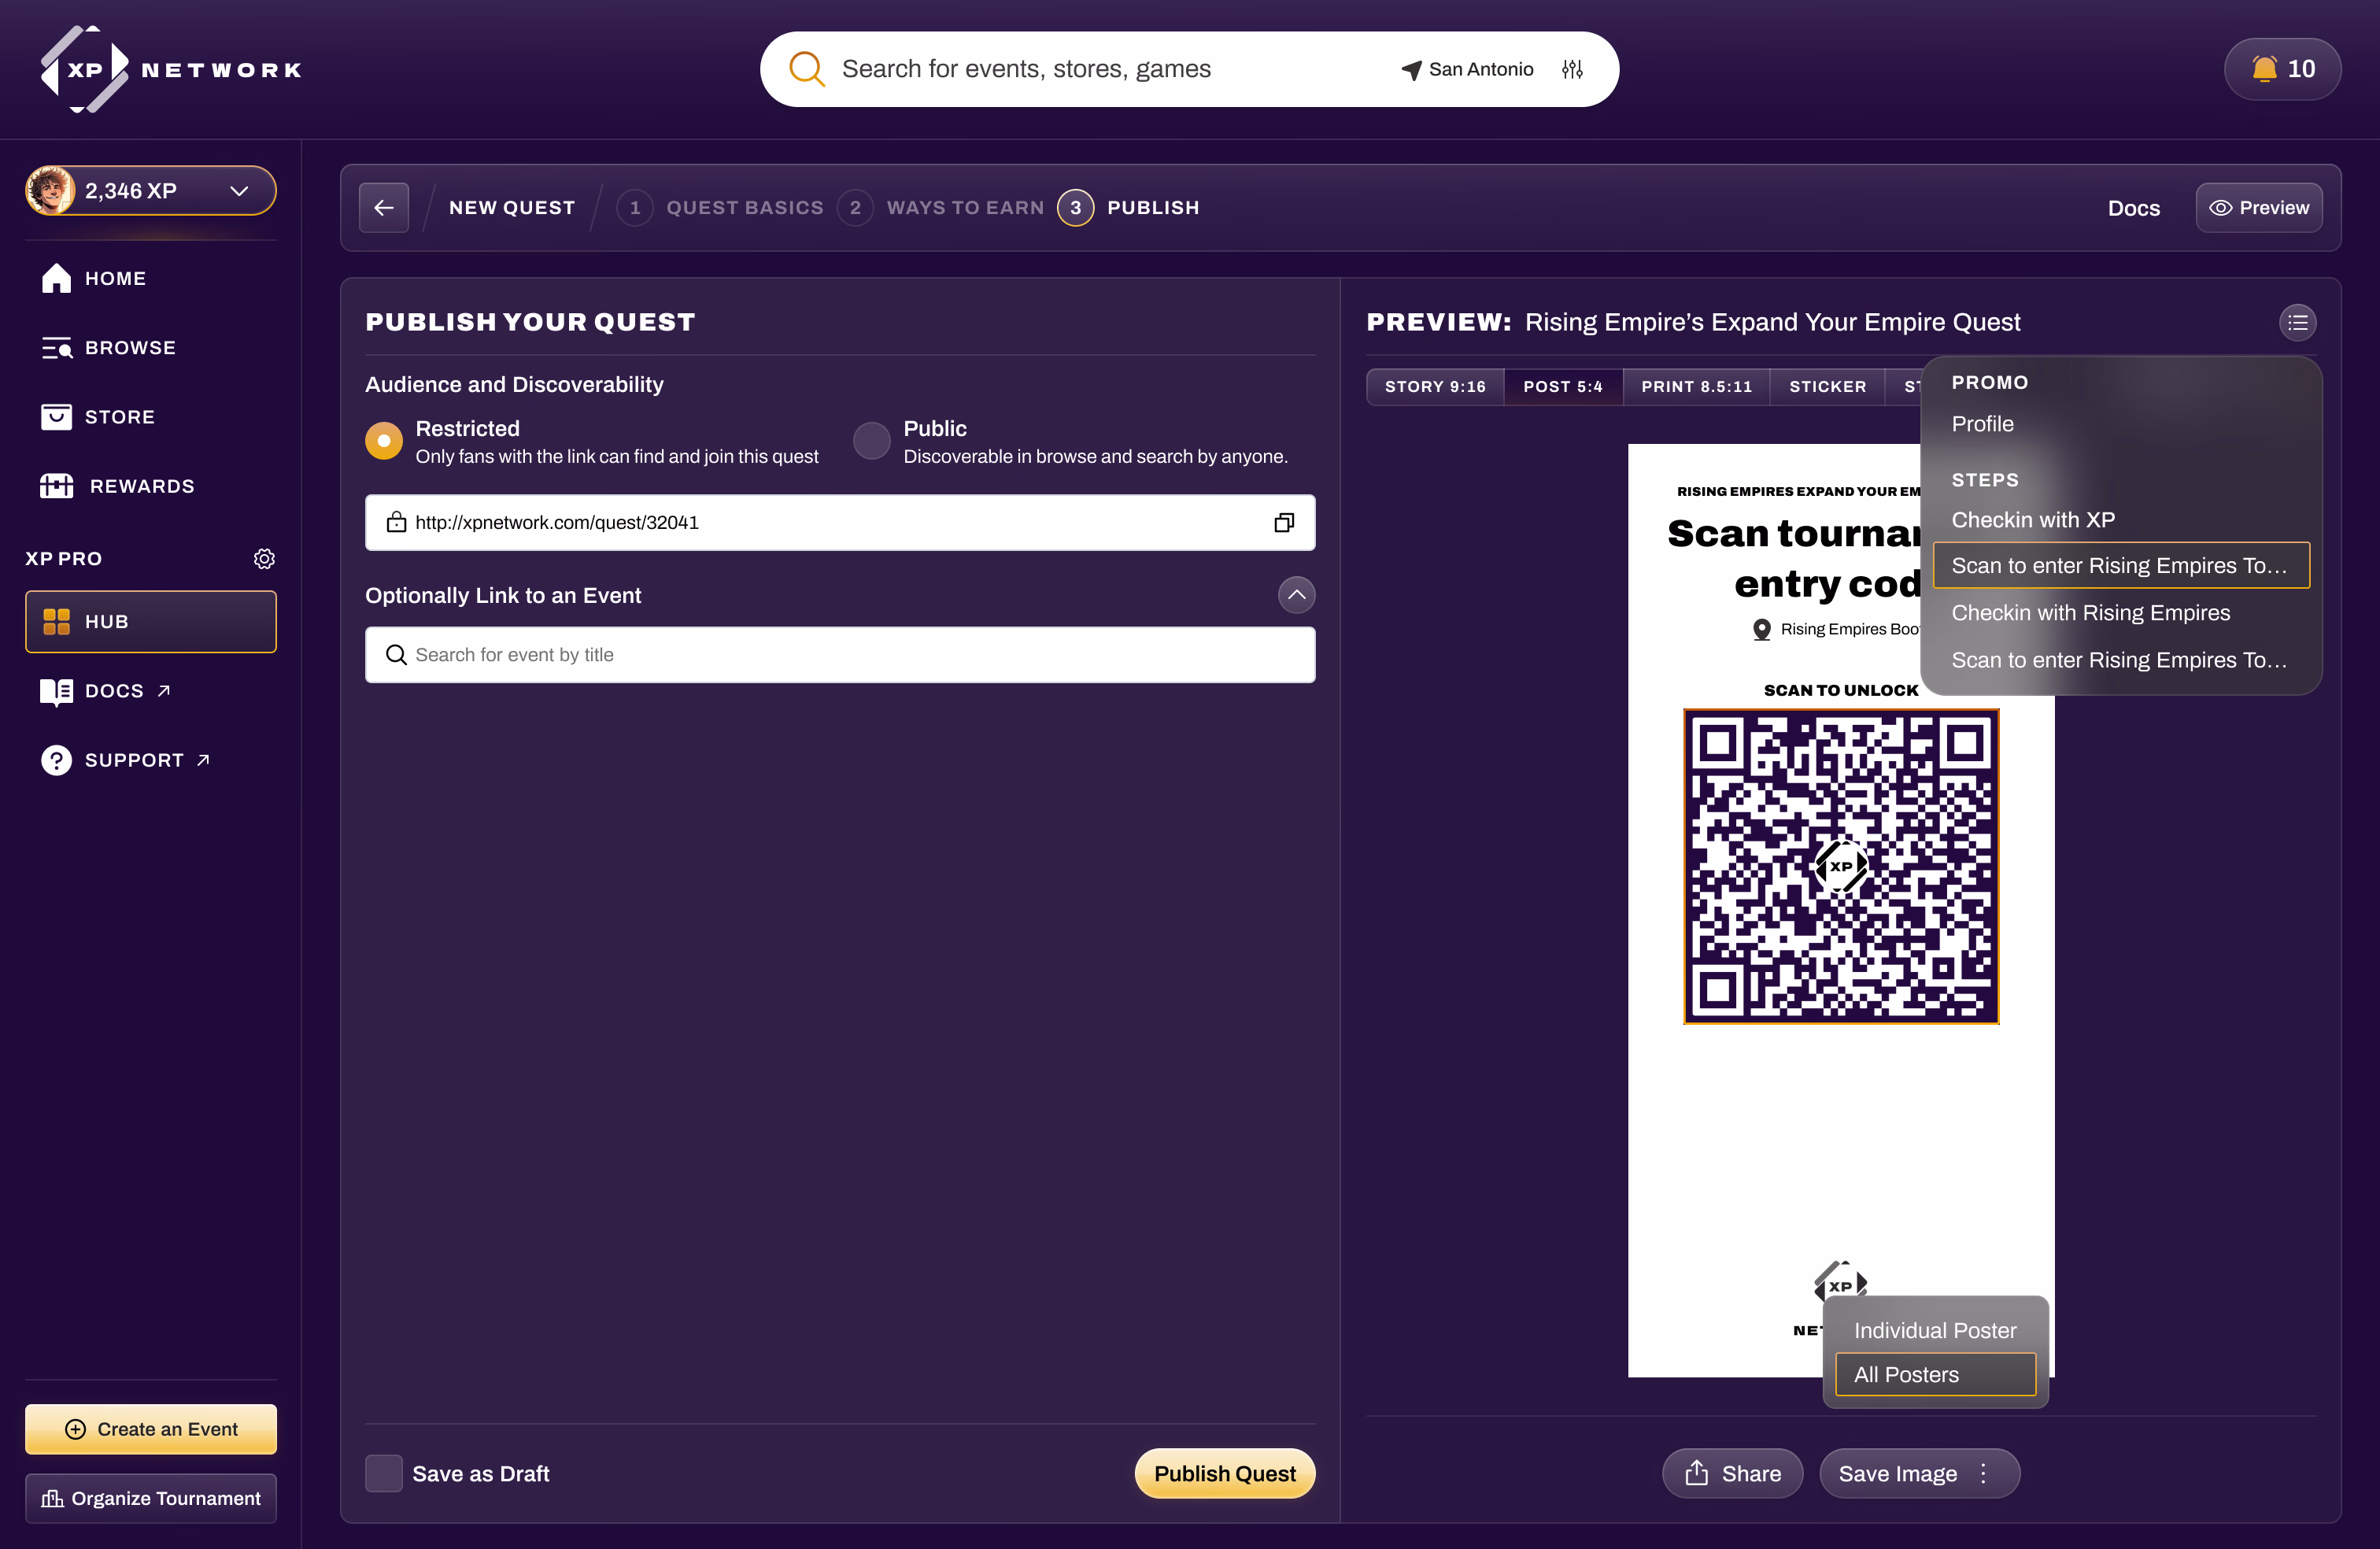This screenshot has width=2380, height=1549.
Task: Click the search magnifier icon in top bar
Action: point(806,69)
